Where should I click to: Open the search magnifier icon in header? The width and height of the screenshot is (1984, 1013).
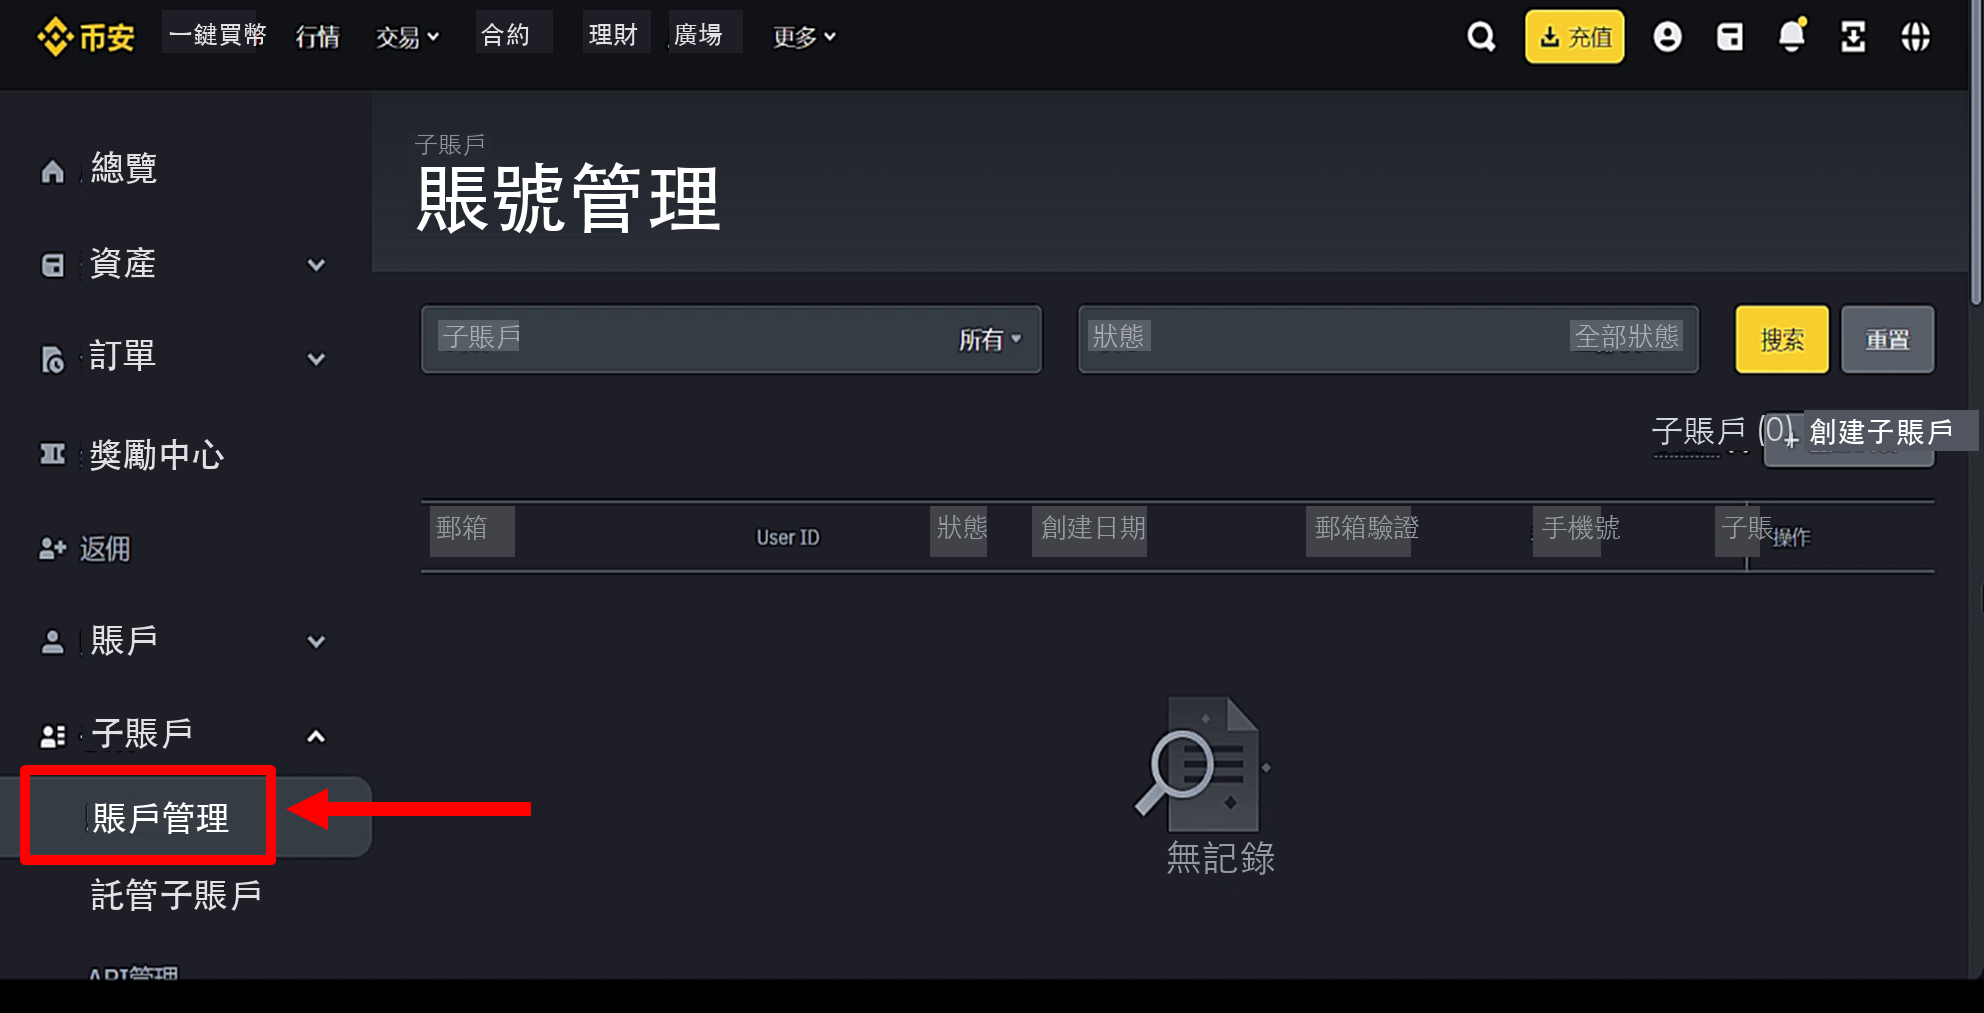tap(1481, 37)
